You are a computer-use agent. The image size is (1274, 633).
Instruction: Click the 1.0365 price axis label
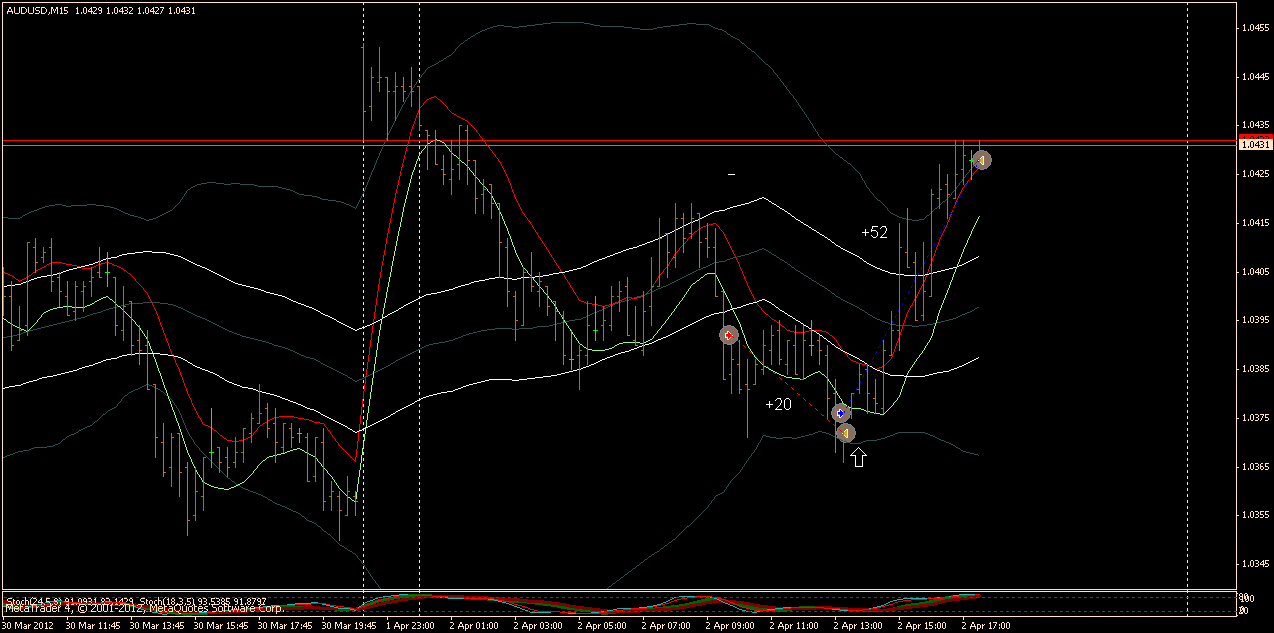tap(1254, 467)
